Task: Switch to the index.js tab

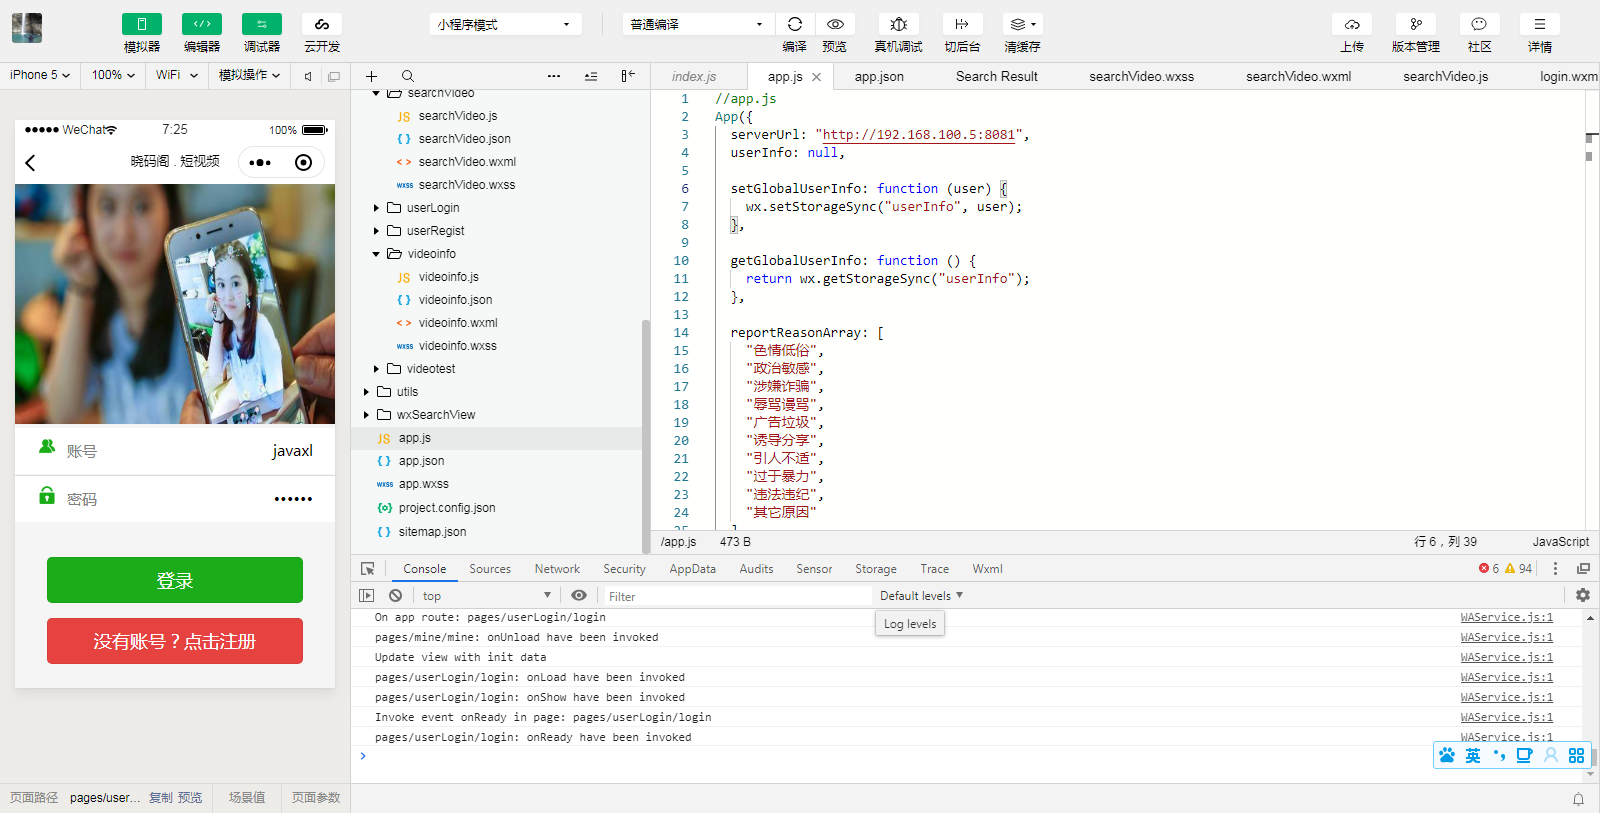Action: coord(694,76)
